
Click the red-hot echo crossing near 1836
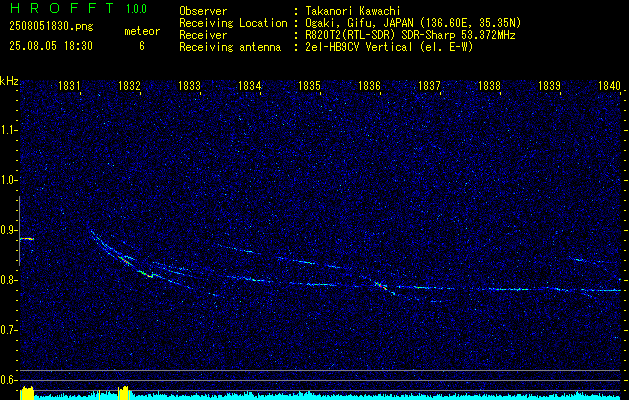click(x=381, y=286)
